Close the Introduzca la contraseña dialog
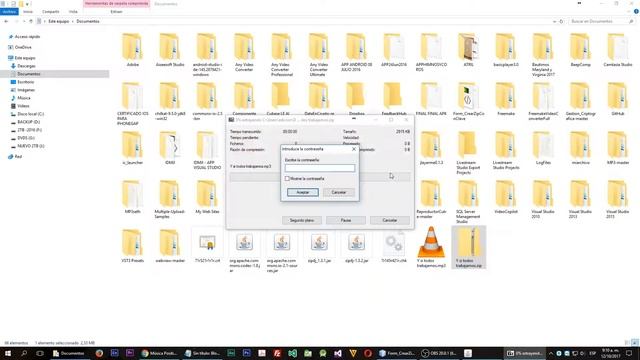 pos(354,149)
